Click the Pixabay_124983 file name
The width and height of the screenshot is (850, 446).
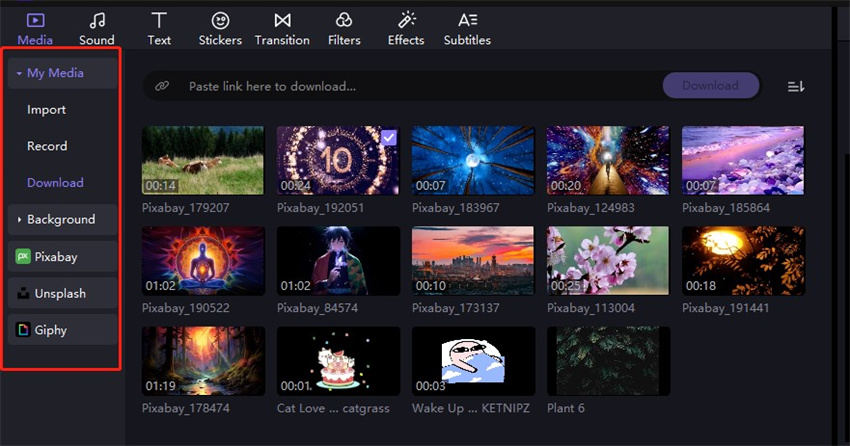pyautogui.click(x=590, y=208)
